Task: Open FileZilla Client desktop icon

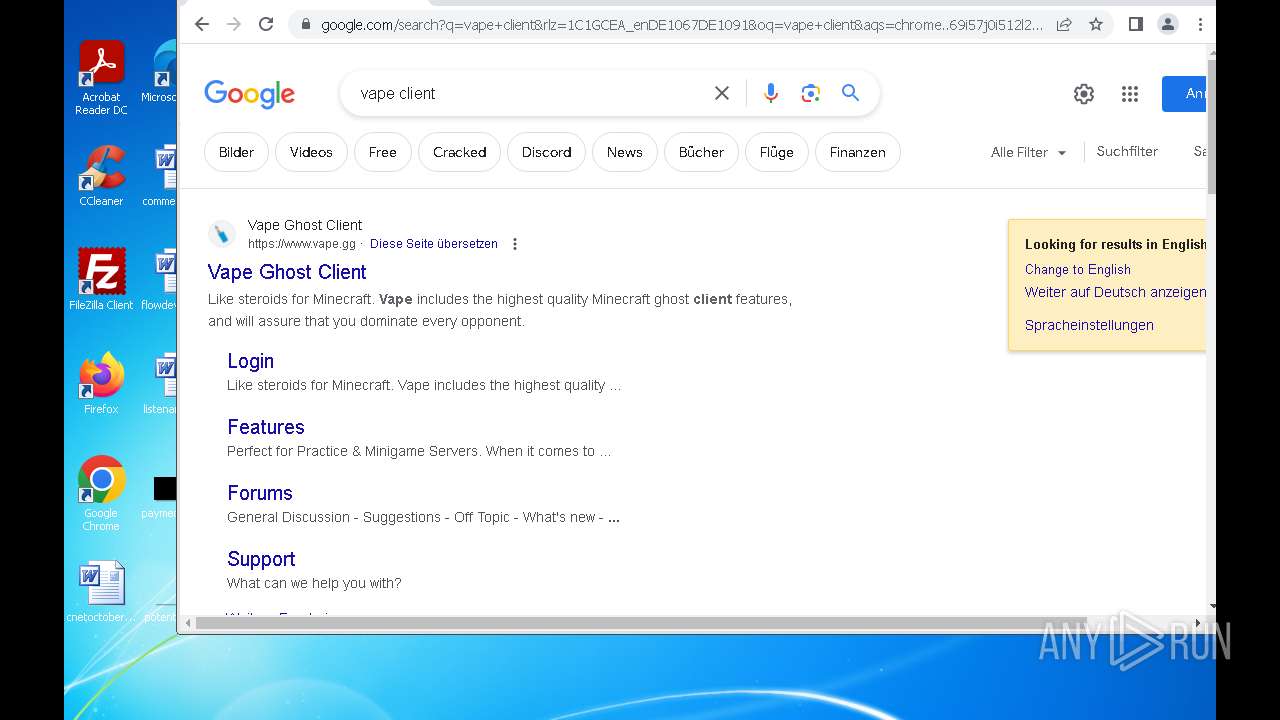Action: click(101, 279)
